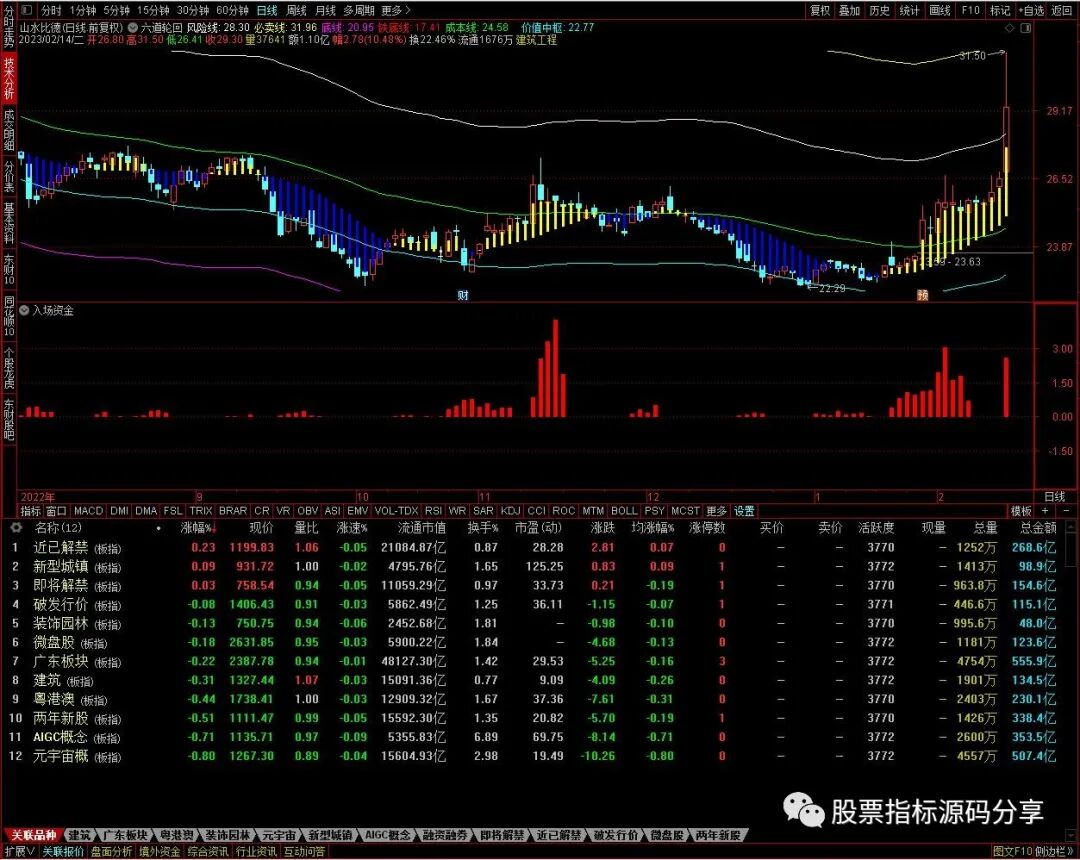1080x860 pixels.
Task: Expand the 扩展 menu at bottom left
Action: (x=20, y=852)
